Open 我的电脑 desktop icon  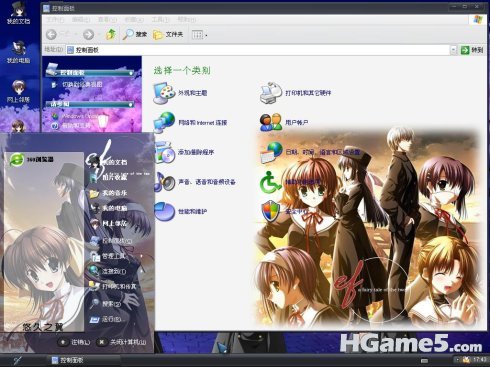[18, 53]
